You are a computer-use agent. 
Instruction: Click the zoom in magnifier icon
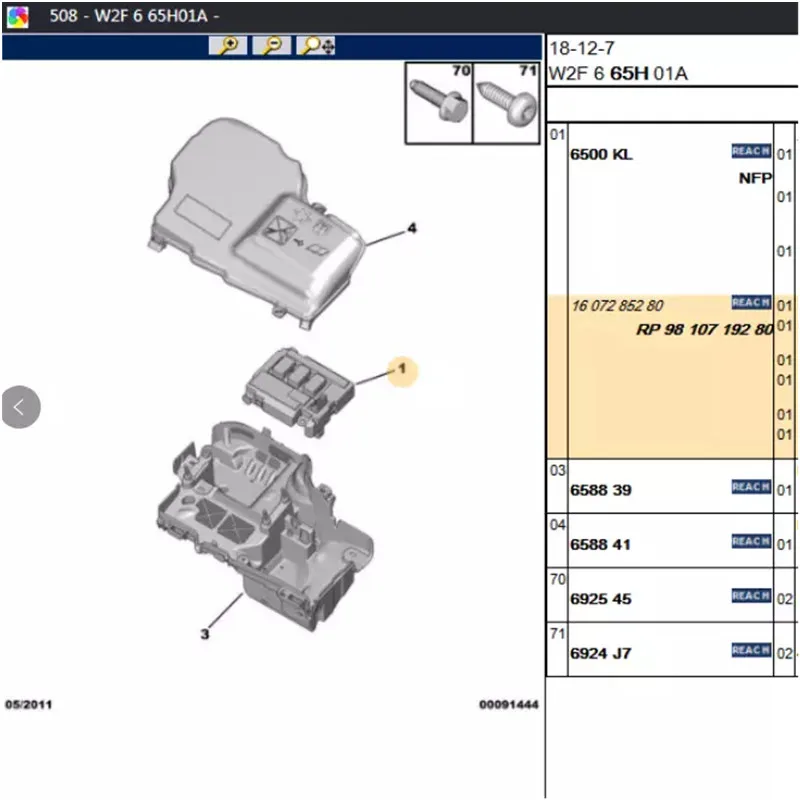pos(228,45)
